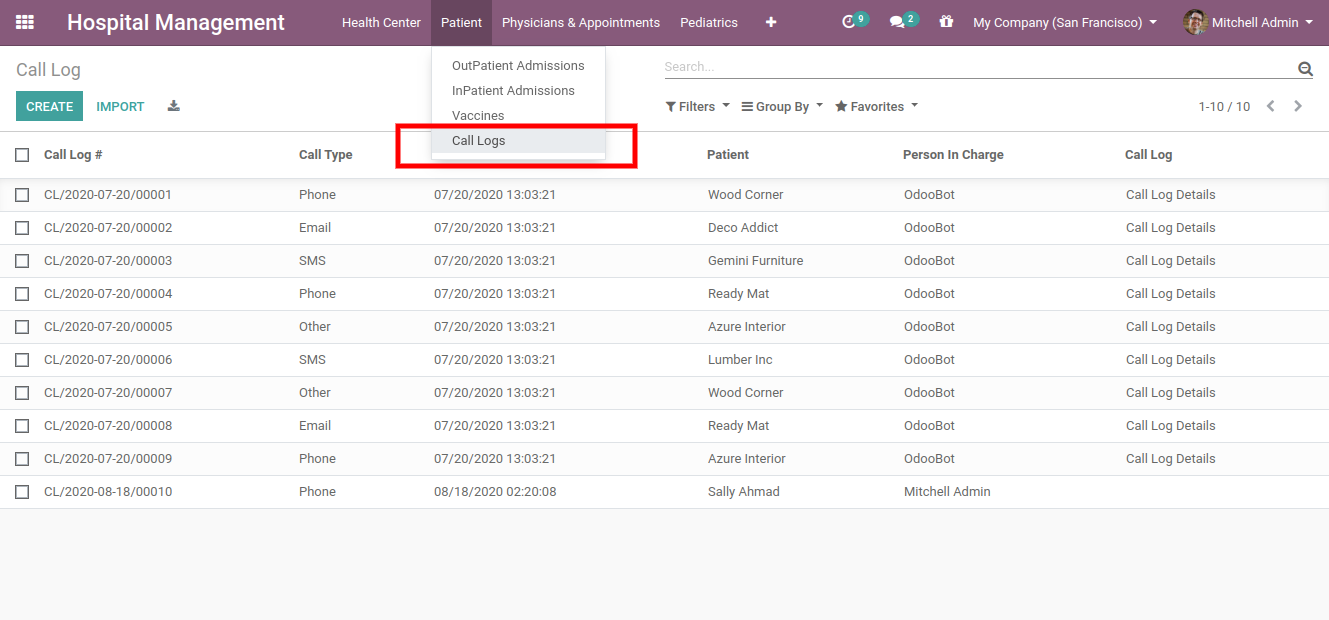Check the row for Sally Ahmad's call log

click(x=22, y=491)
